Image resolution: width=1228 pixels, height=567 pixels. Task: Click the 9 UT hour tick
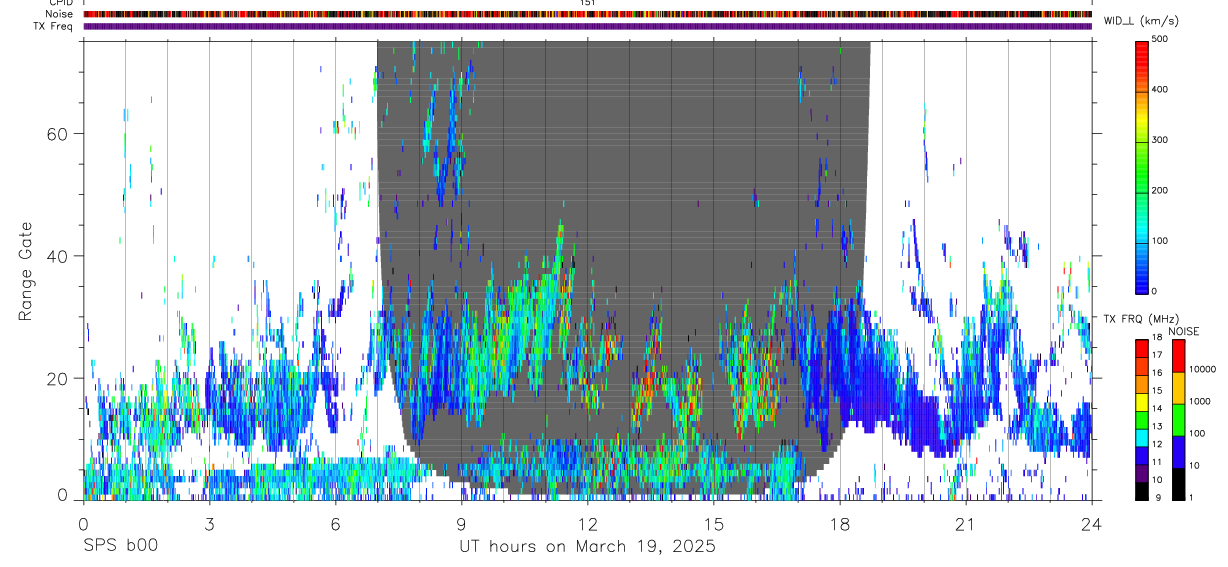pyautogui.click(x=461, y=524)
